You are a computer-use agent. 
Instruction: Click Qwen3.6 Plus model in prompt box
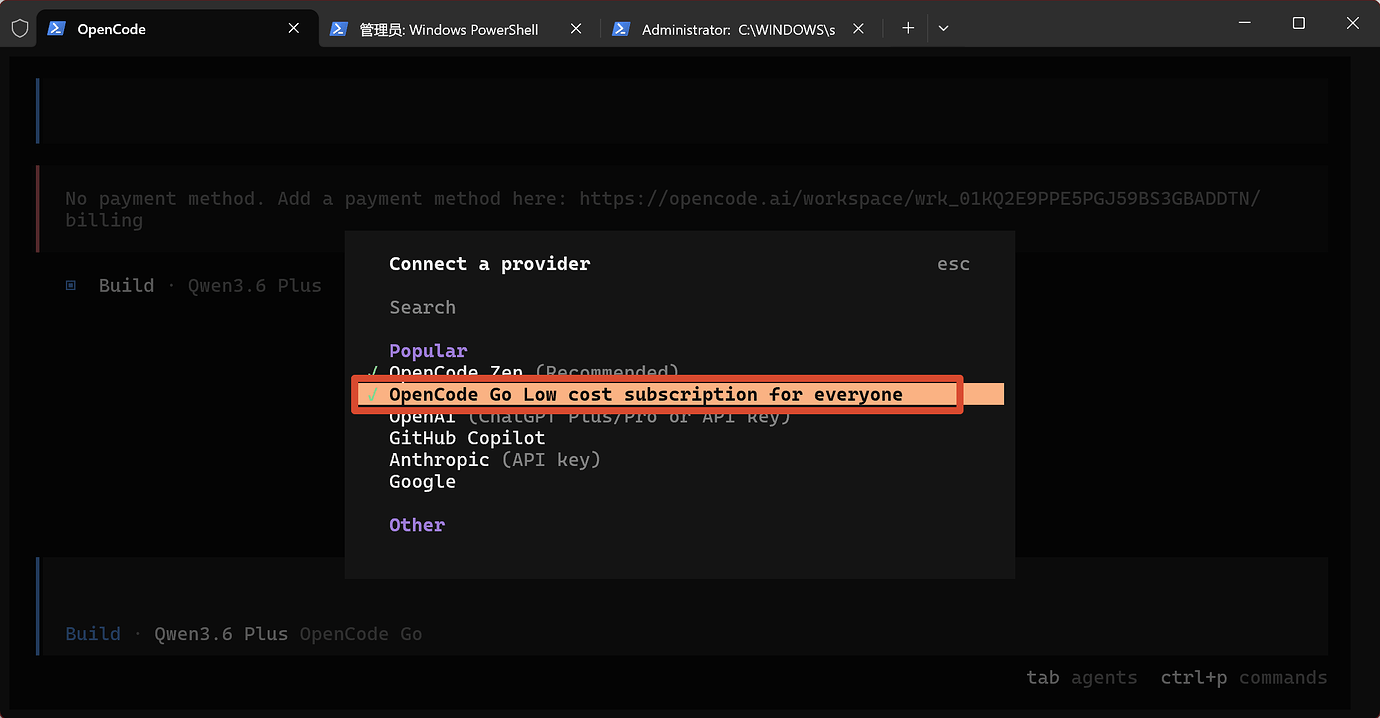pos(221,634)
